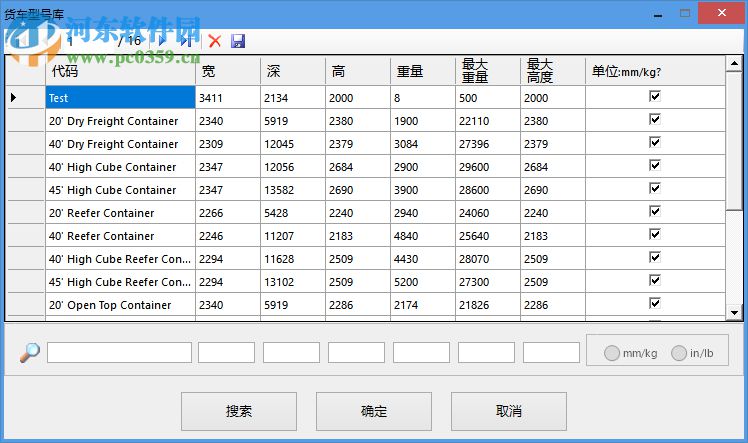
Task: Focus the code search input field
Action: pyautogui.click(x=119, y=352)
